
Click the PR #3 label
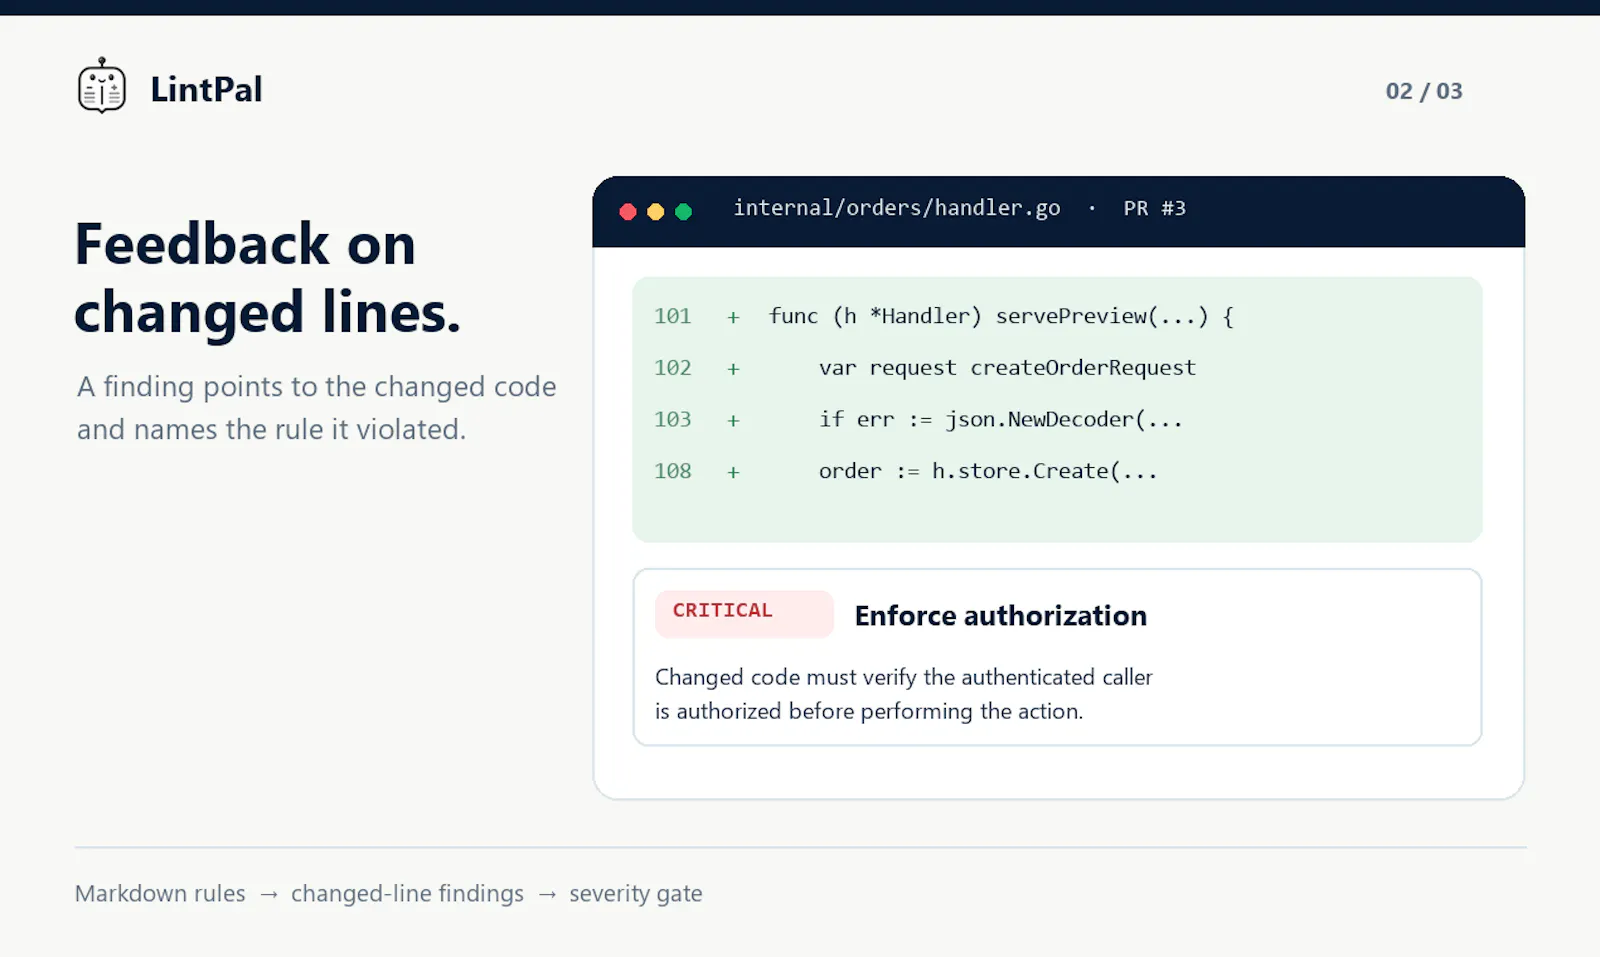[x=1154, y=208]
